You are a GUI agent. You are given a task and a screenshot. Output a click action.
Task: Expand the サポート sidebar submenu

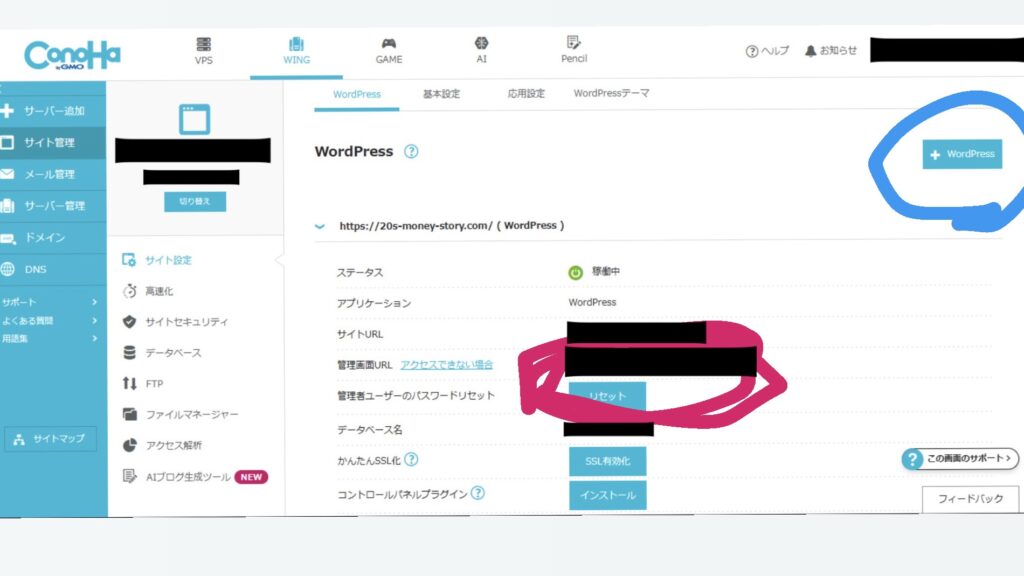tap(94, 302)
